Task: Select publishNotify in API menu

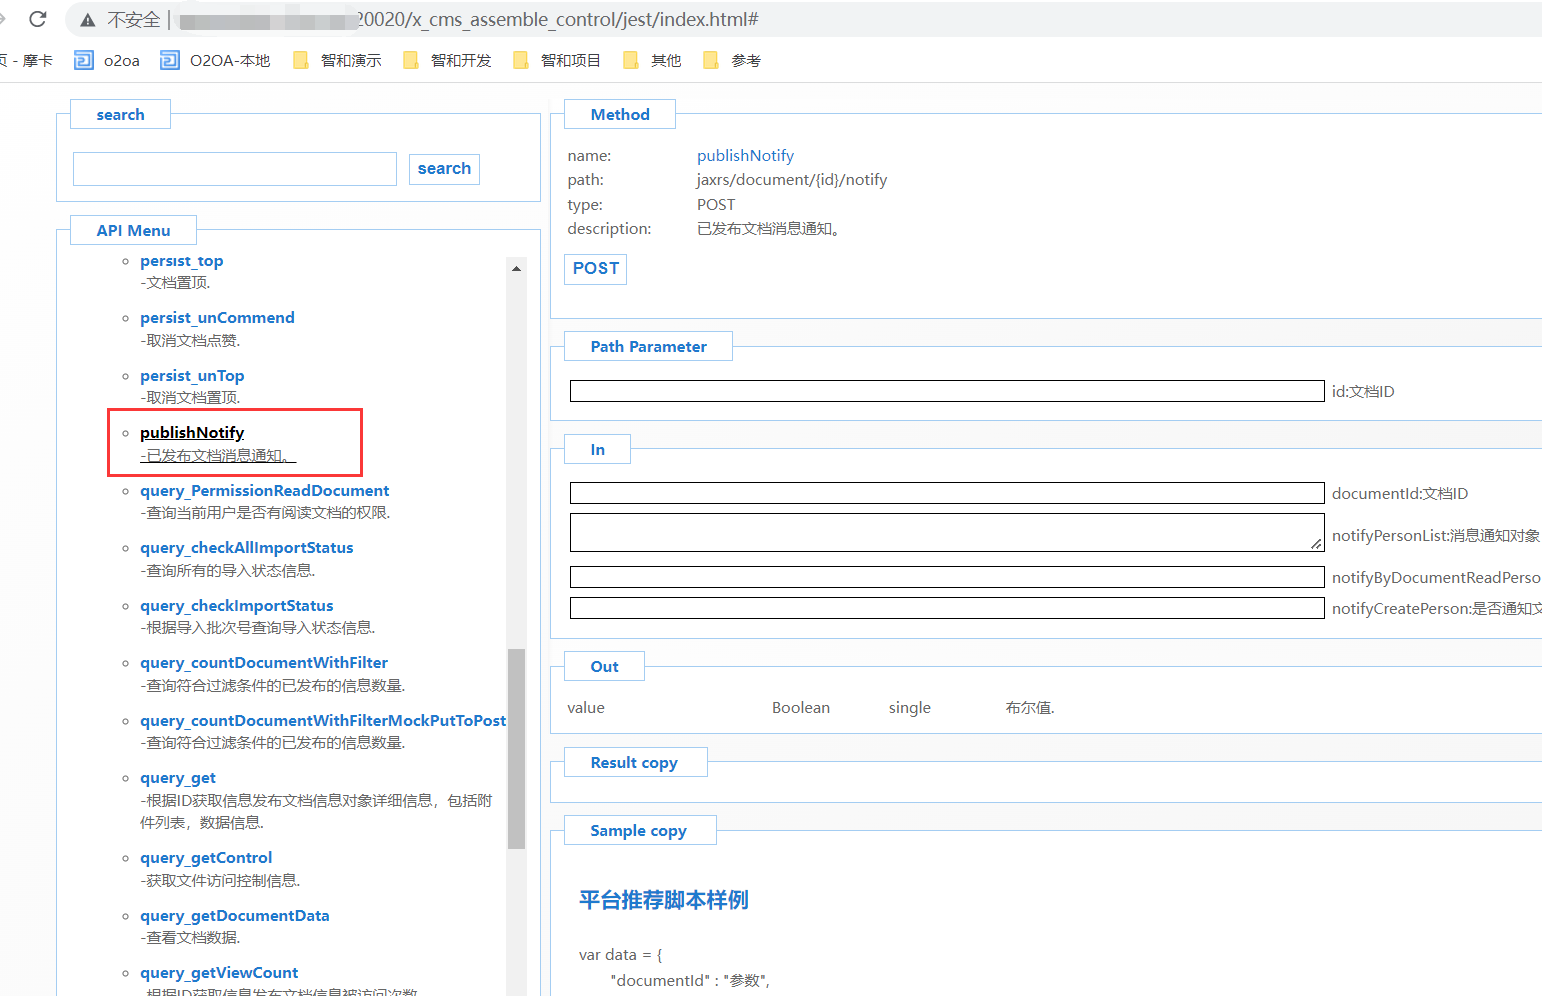Action: [x=192, y=433]
